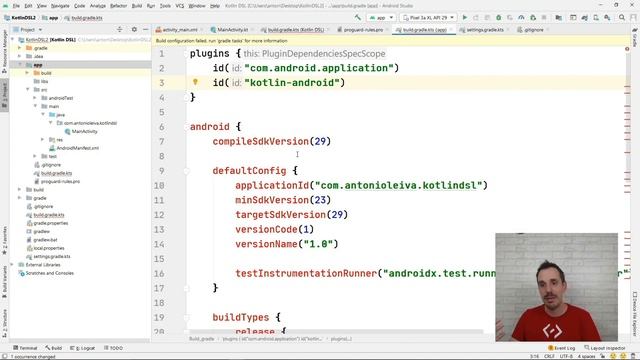This screenshot has height=360, width=640.
Task: Switch to the activity_main.xml tab
Action: 179,30
